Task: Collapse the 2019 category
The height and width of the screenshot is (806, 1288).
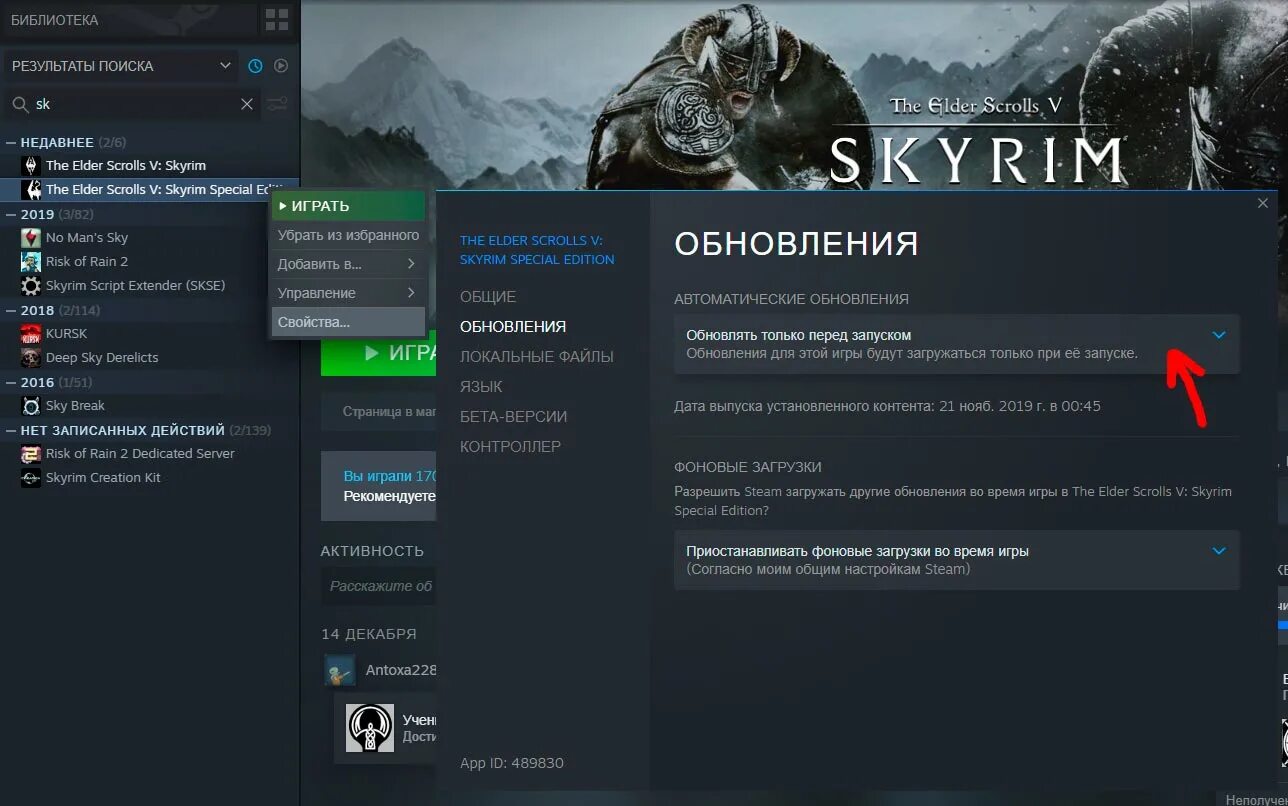Action: [x=11, y=214]
